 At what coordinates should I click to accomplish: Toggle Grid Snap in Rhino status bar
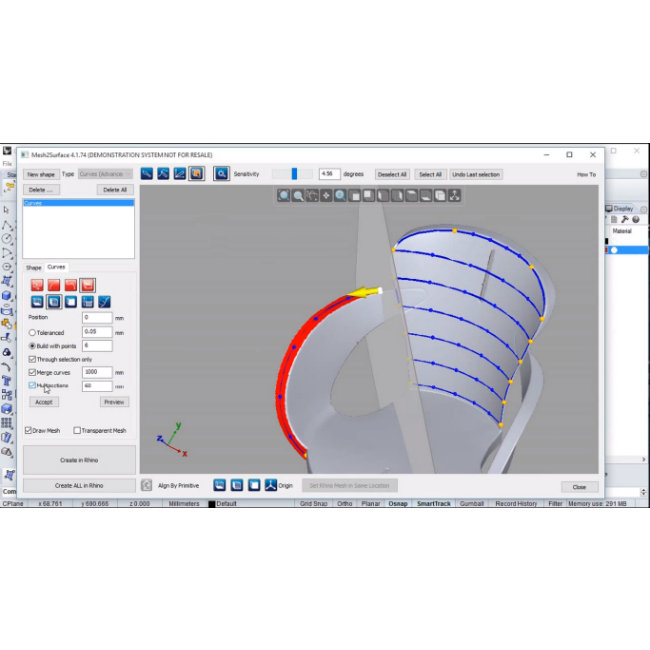pos(313,503)
